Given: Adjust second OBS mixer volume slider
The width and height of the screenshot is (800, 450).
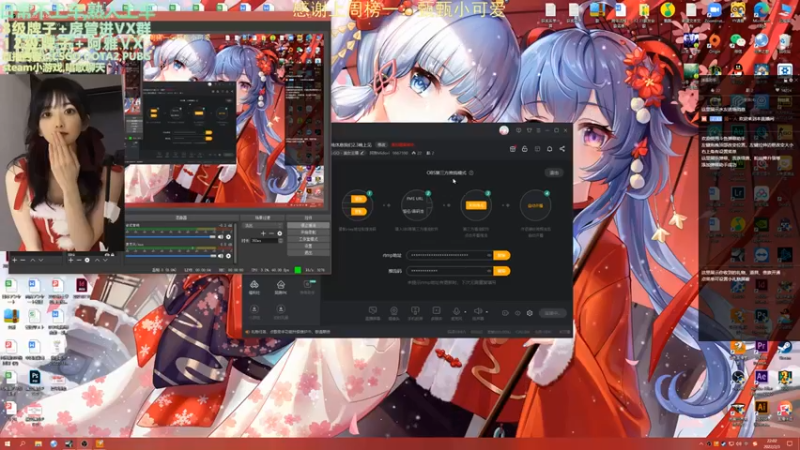Looking at the screenshot, I should pyautogui.click(x=171, y=256).
